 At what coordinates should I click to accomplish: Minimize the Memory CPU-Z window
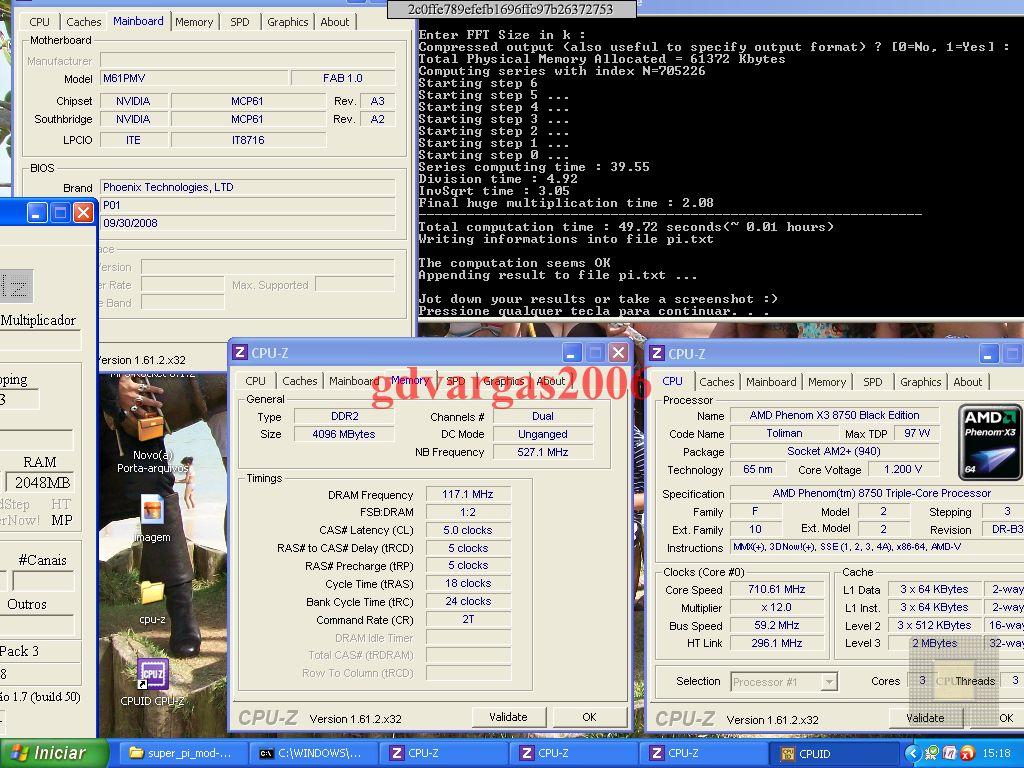coord(572,353)
